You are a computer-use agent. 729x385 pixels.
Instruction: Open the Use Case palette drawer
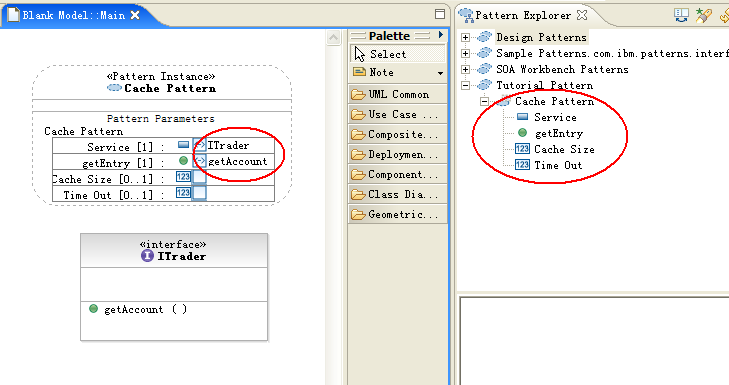(x=398, y=114)
